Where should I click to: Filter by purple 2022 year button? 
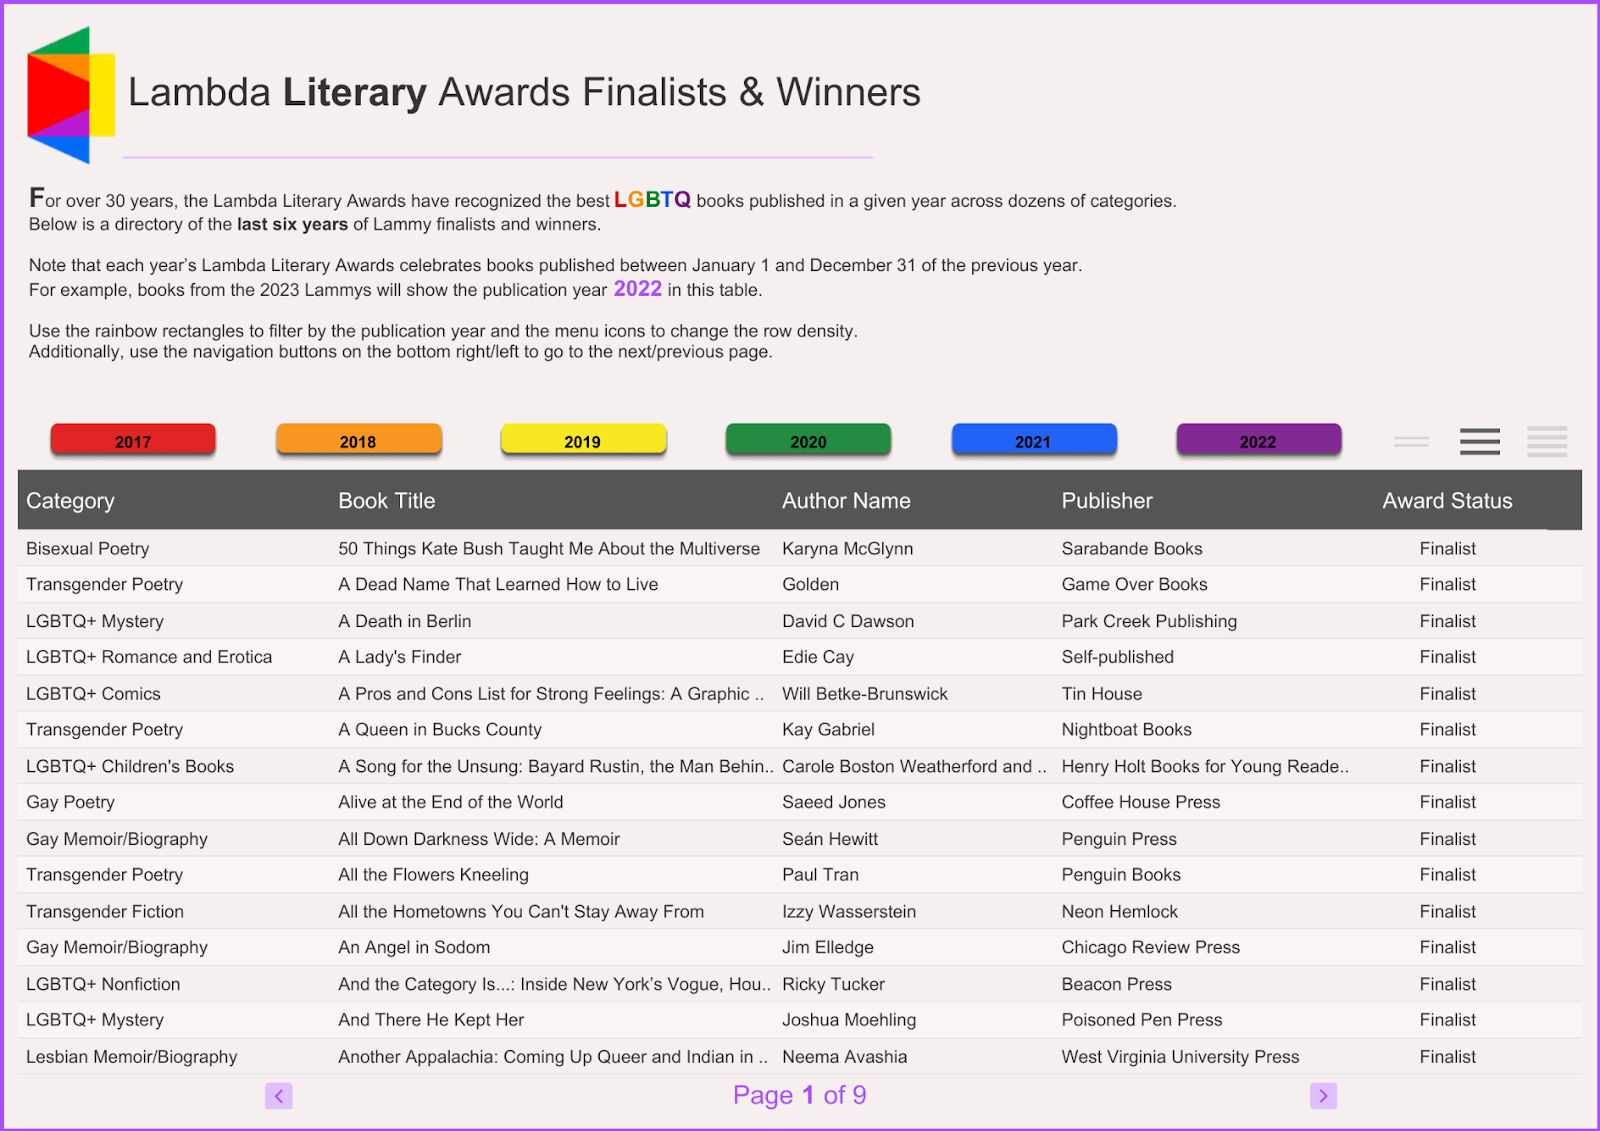coord(1258,440)
